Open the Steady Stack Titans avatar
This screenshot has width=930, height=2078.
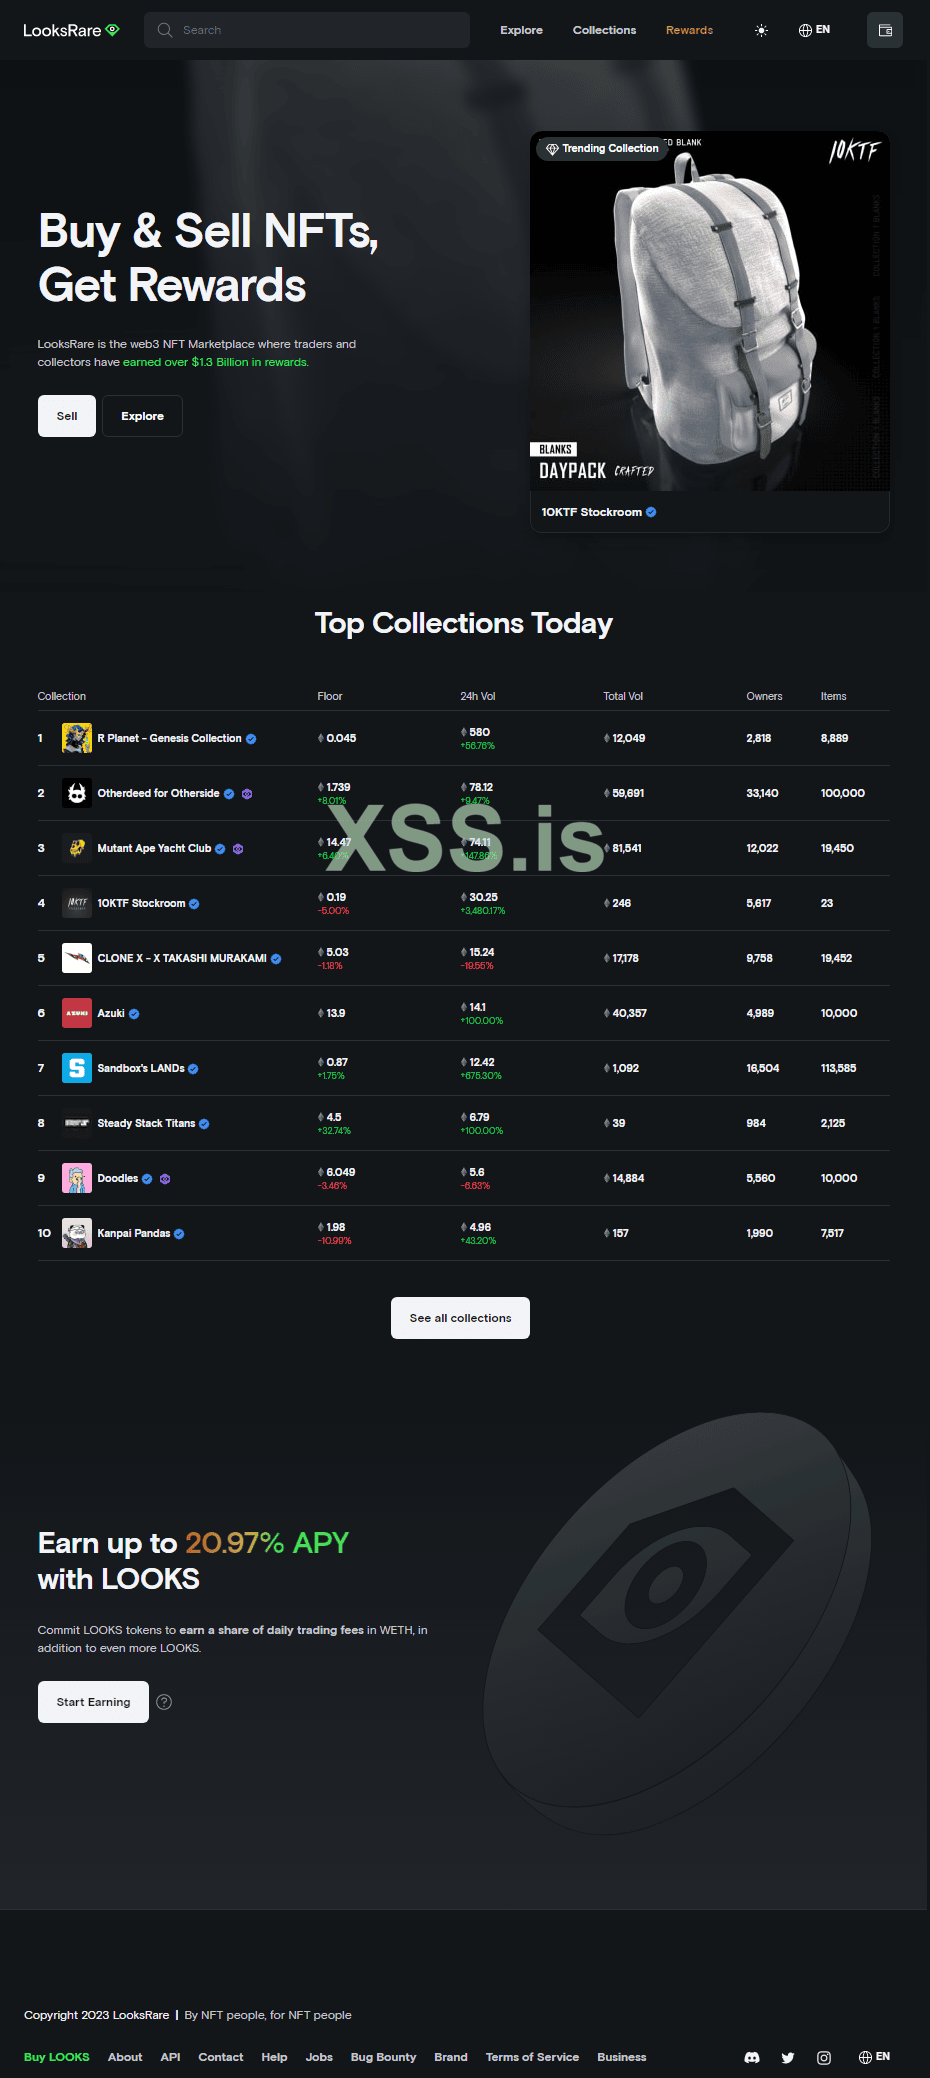[77, 1123]
